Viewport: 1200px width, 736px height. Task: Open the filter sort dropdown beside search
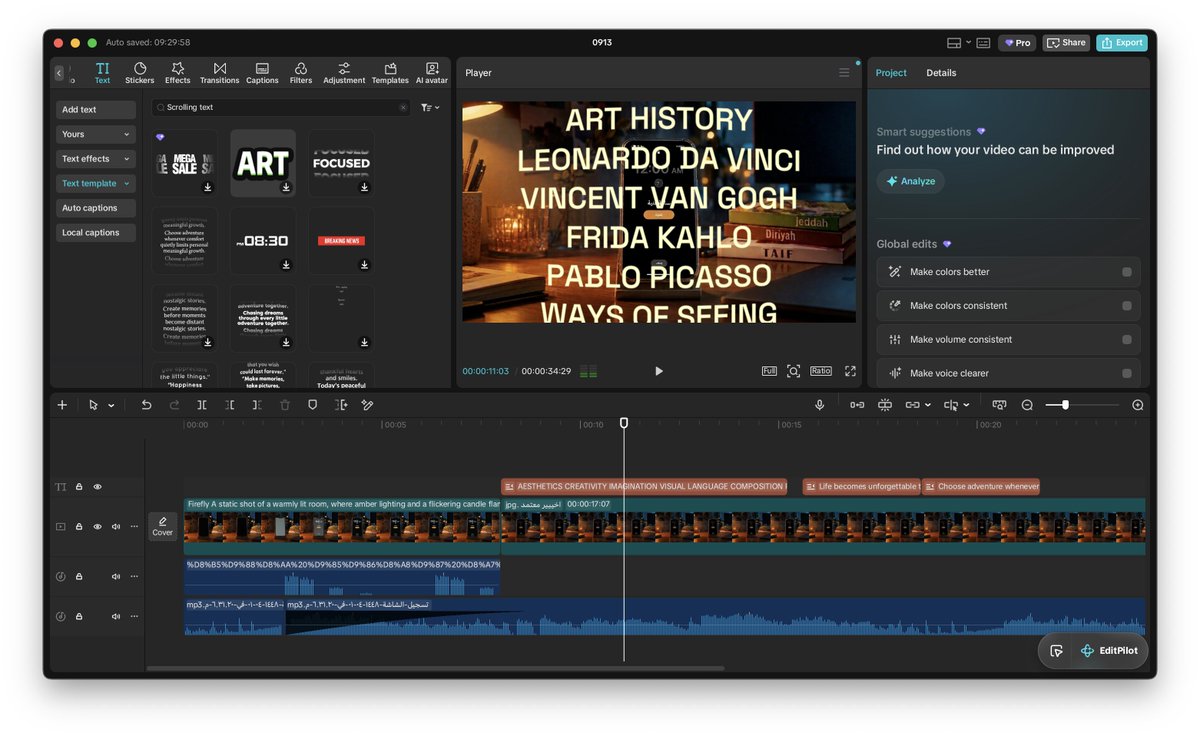tap(430, 107)
